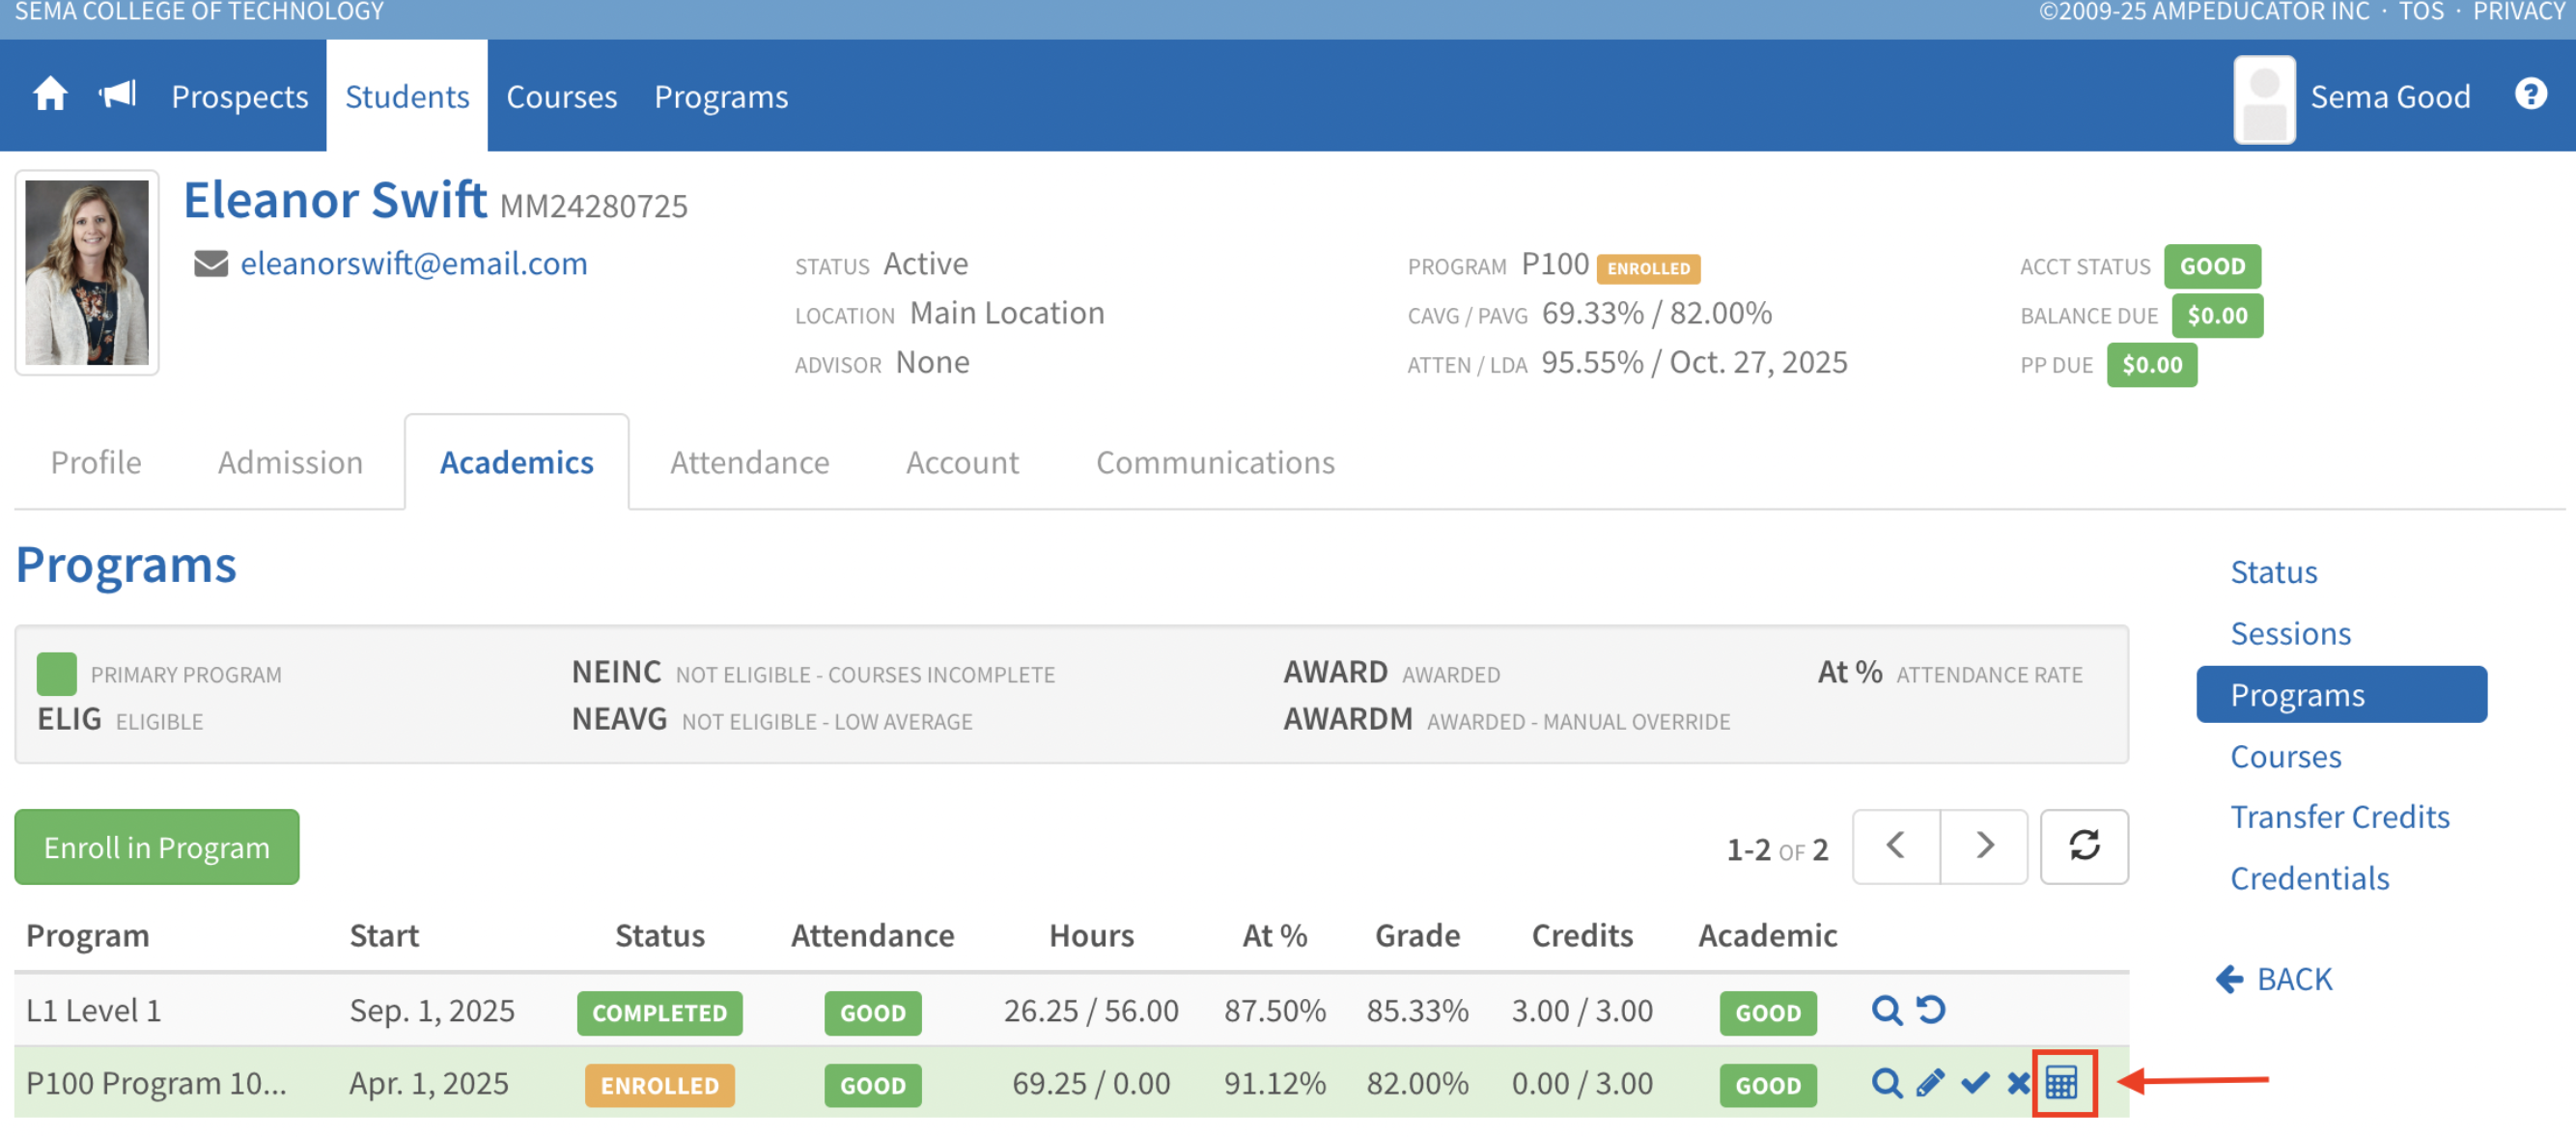Click the Enroll in Program button
Screen dimensions: 2576x1137
pos(157,847)
